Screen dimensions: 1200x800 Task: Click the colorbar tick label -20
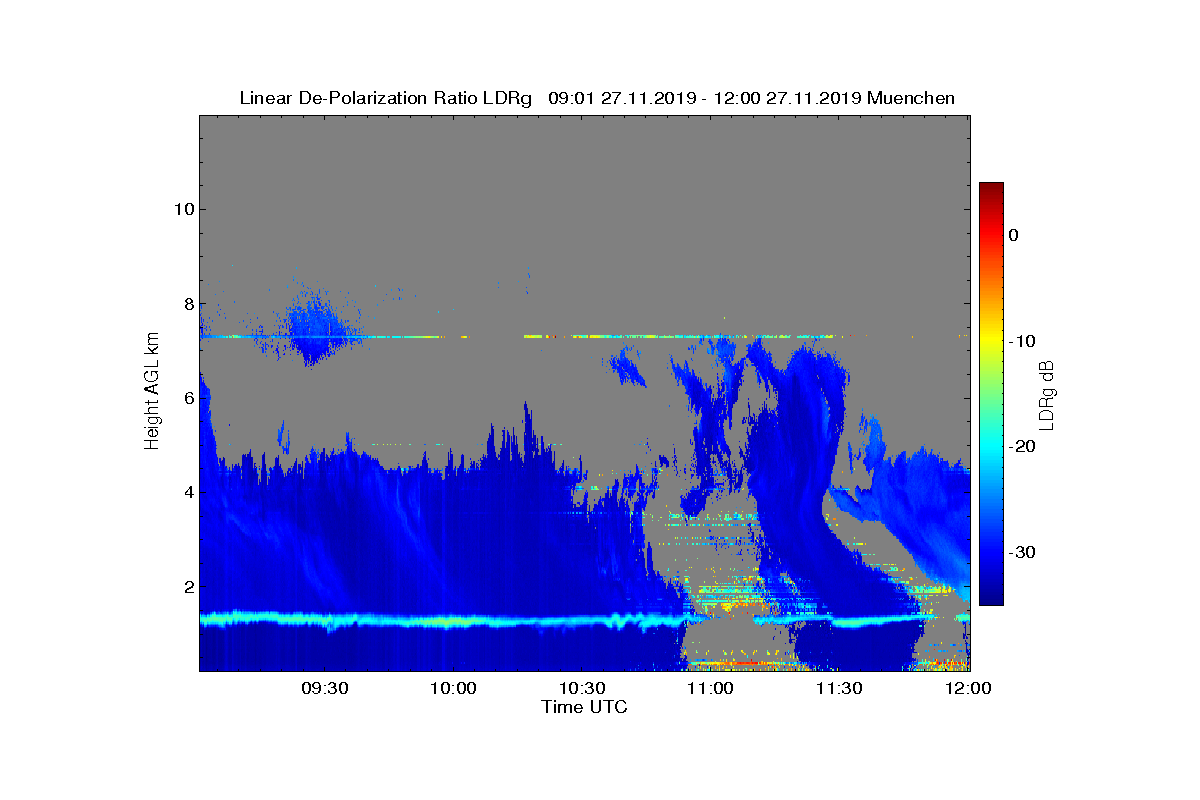click(x=1020, y=446)
